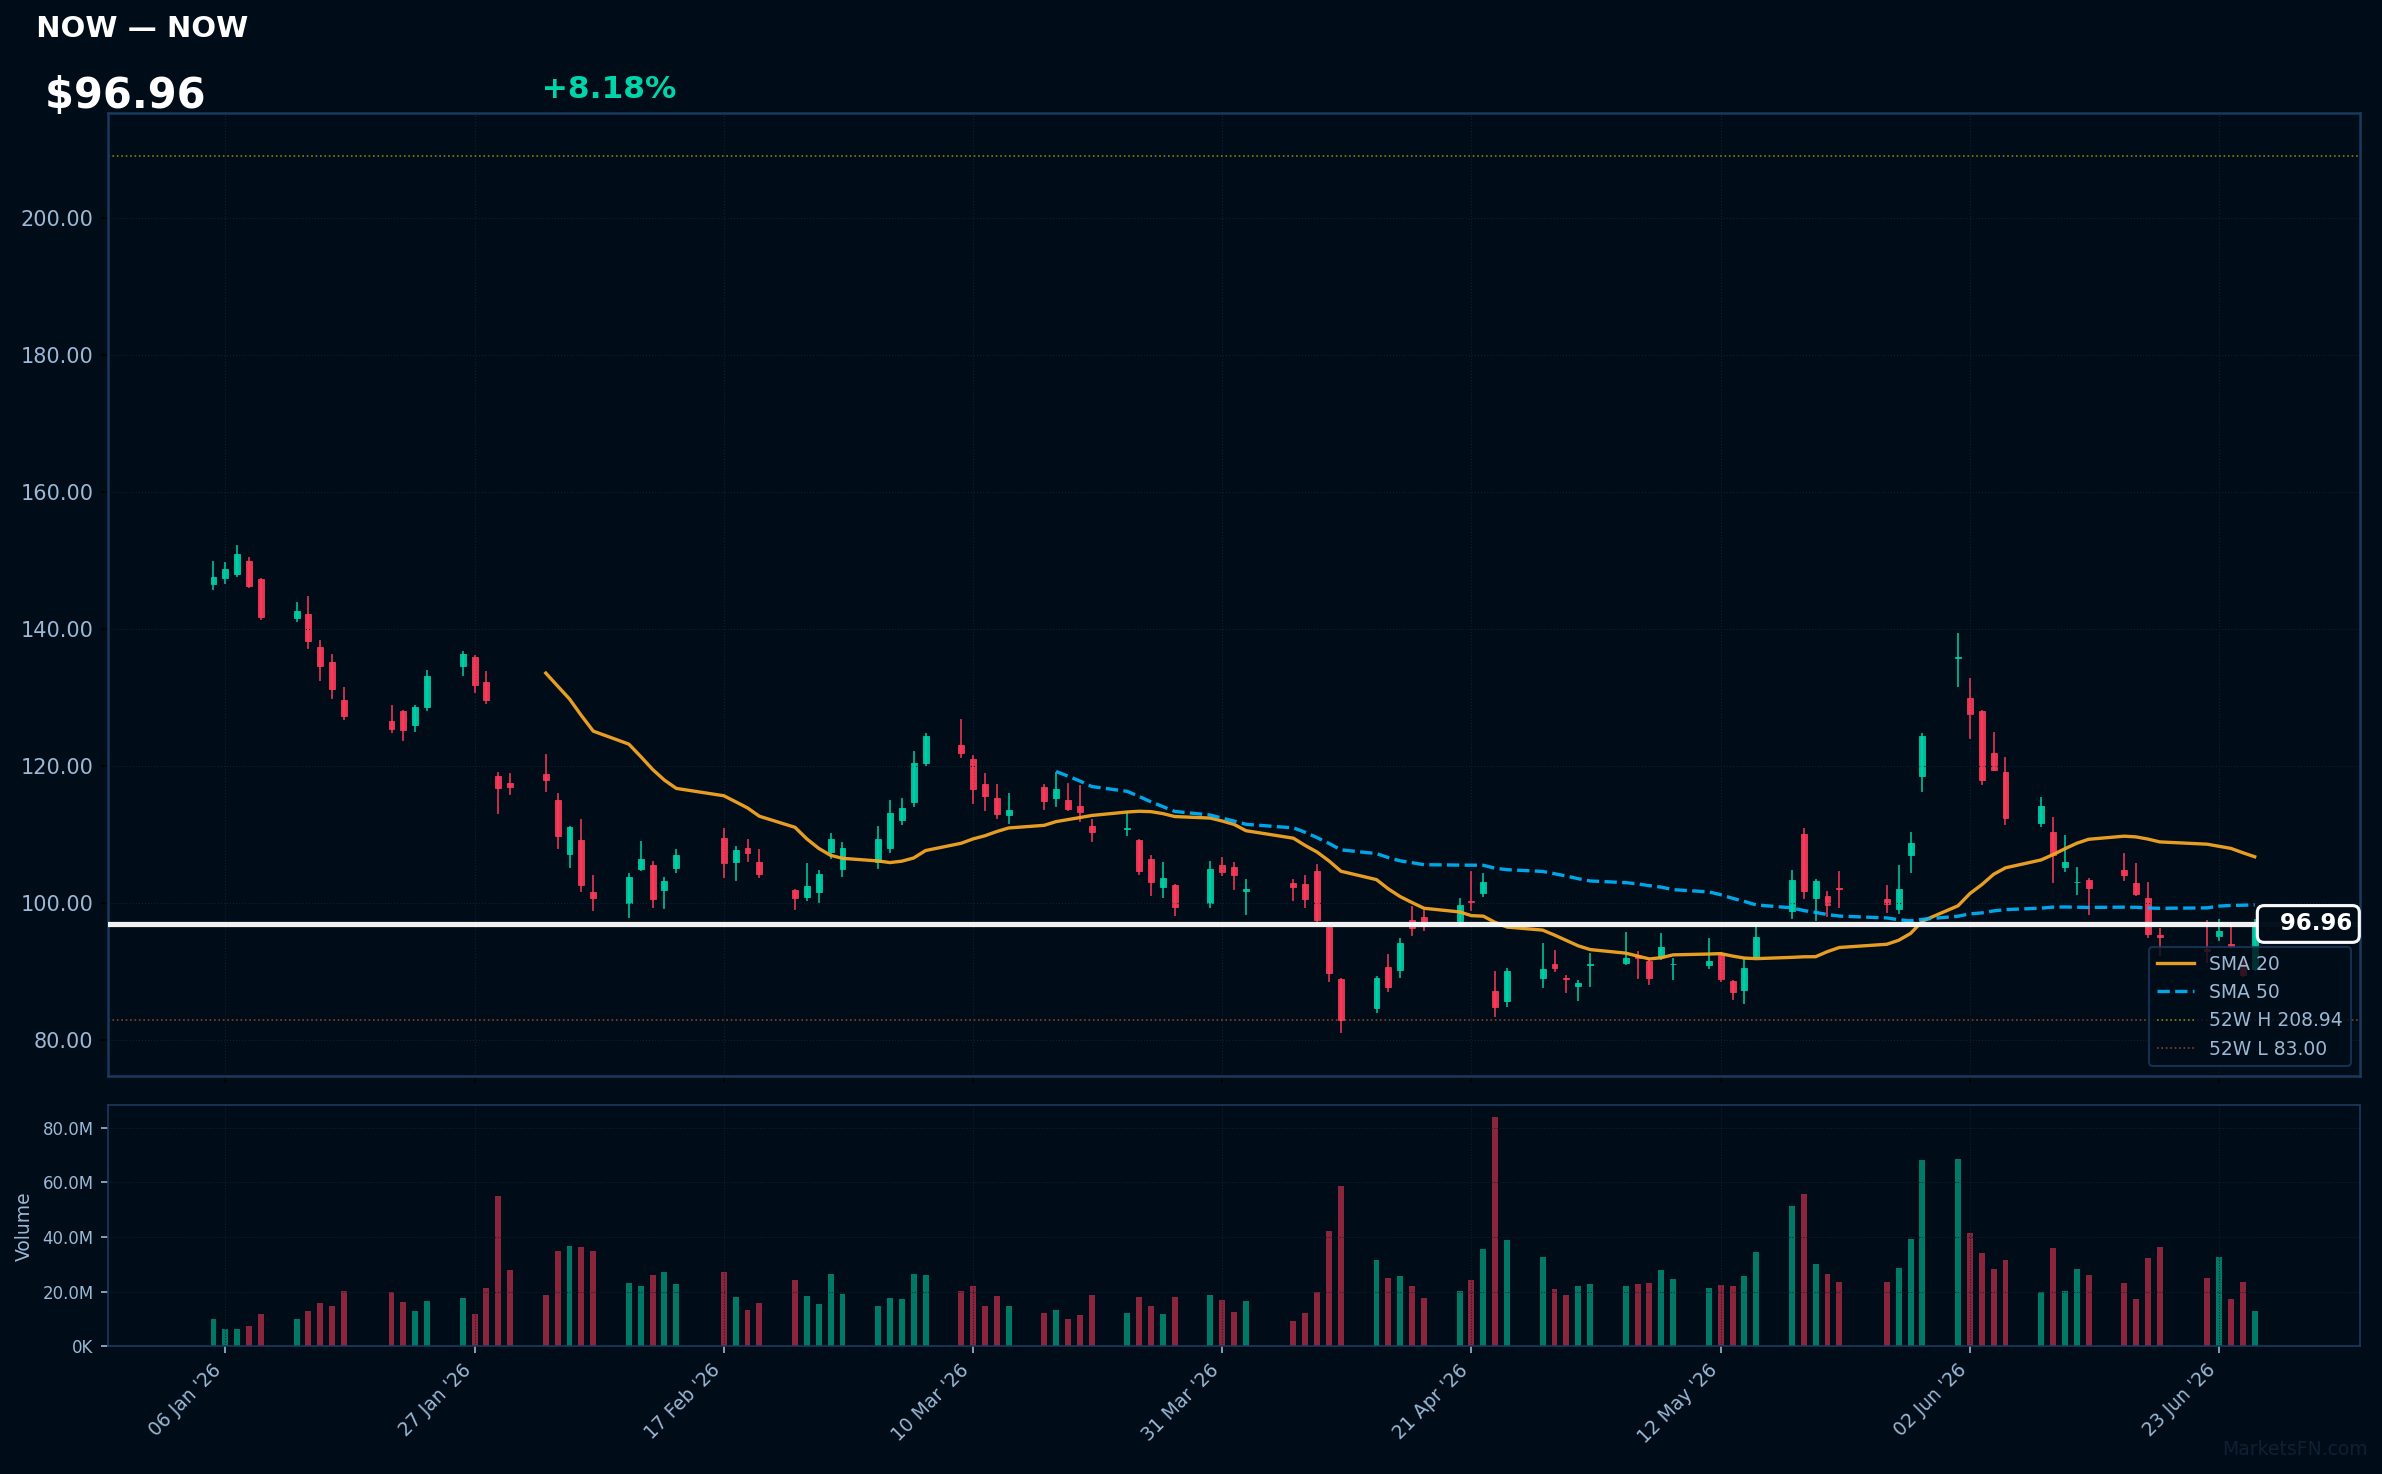This screenshot has width=2382, height=1474.
Task: Click the 12 May '26 date label
Action: [x=1677, y=1403]
